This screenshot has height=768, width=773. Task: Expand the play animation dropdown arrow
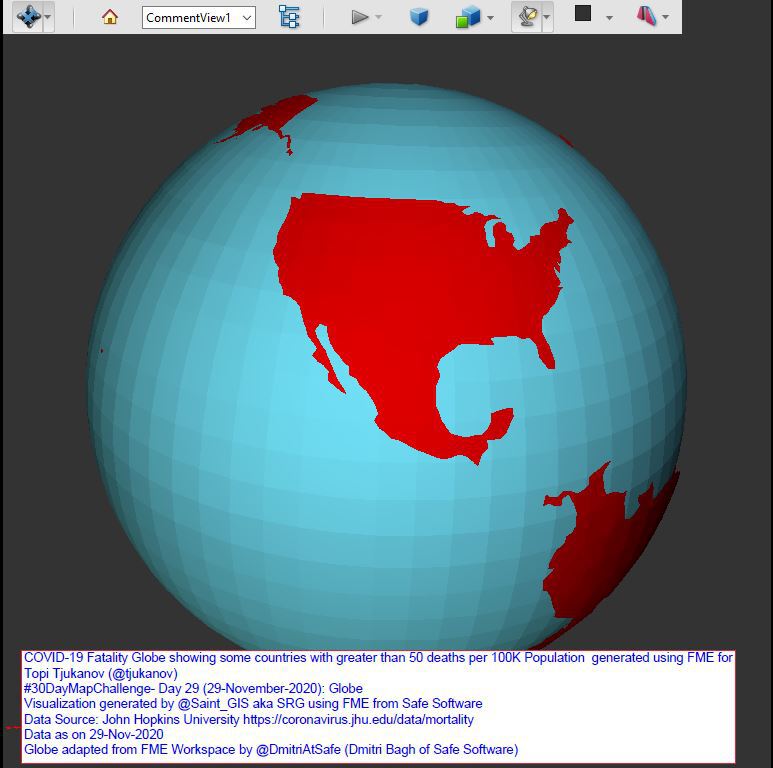click(378, 18)
